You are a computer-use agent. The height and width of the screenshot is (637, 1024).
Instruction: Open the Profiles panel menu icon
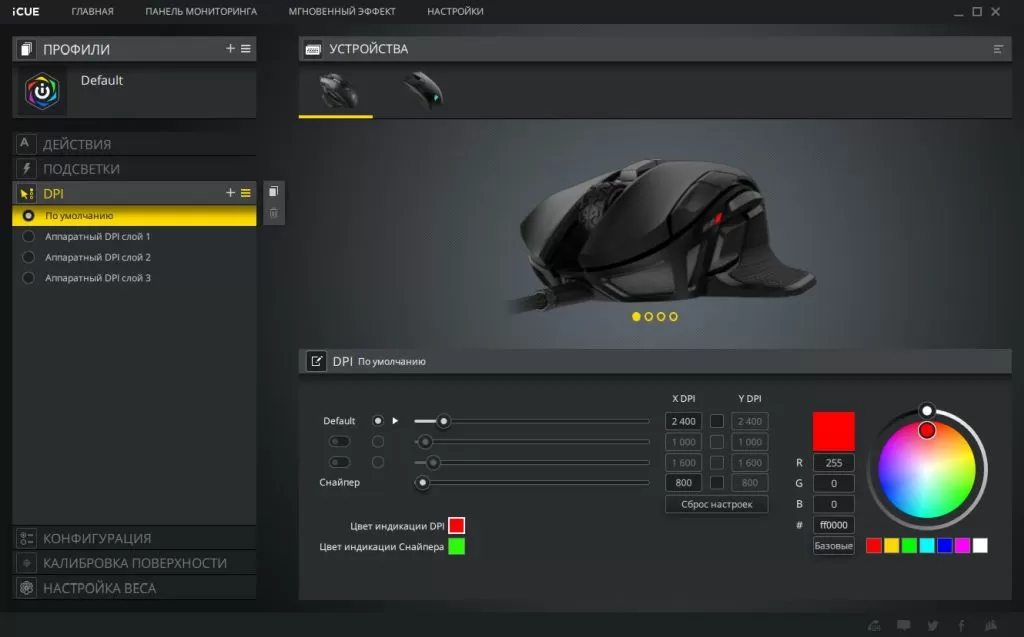point(246,48)
